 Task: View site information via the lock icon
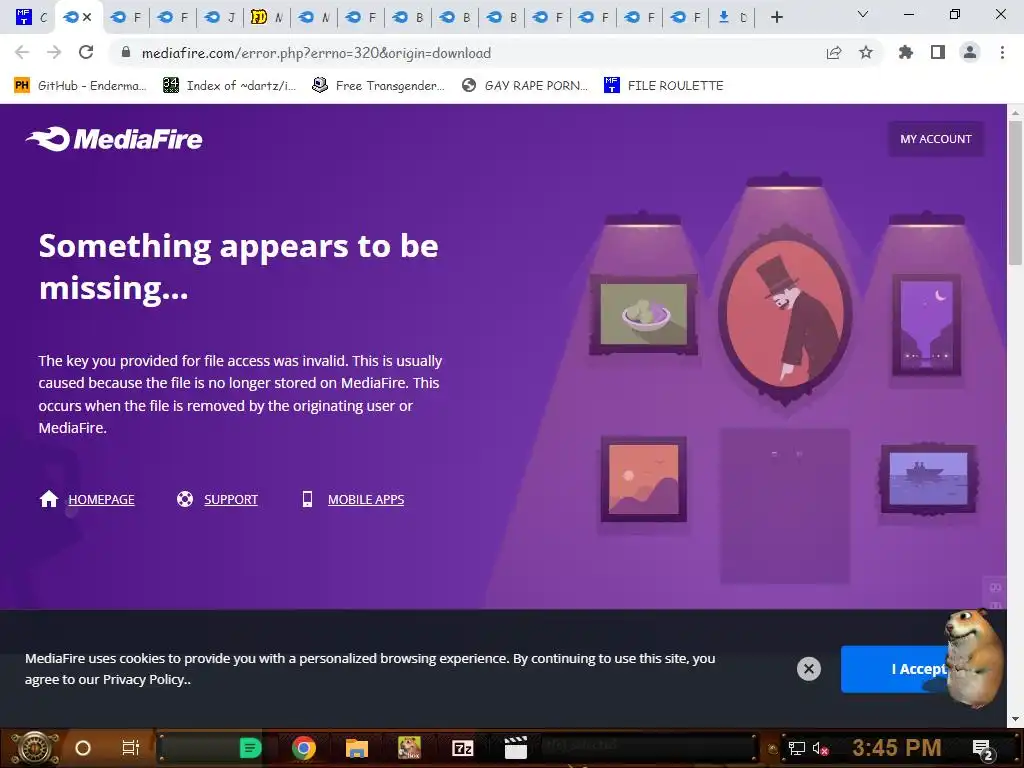click(x=126, y=52)
